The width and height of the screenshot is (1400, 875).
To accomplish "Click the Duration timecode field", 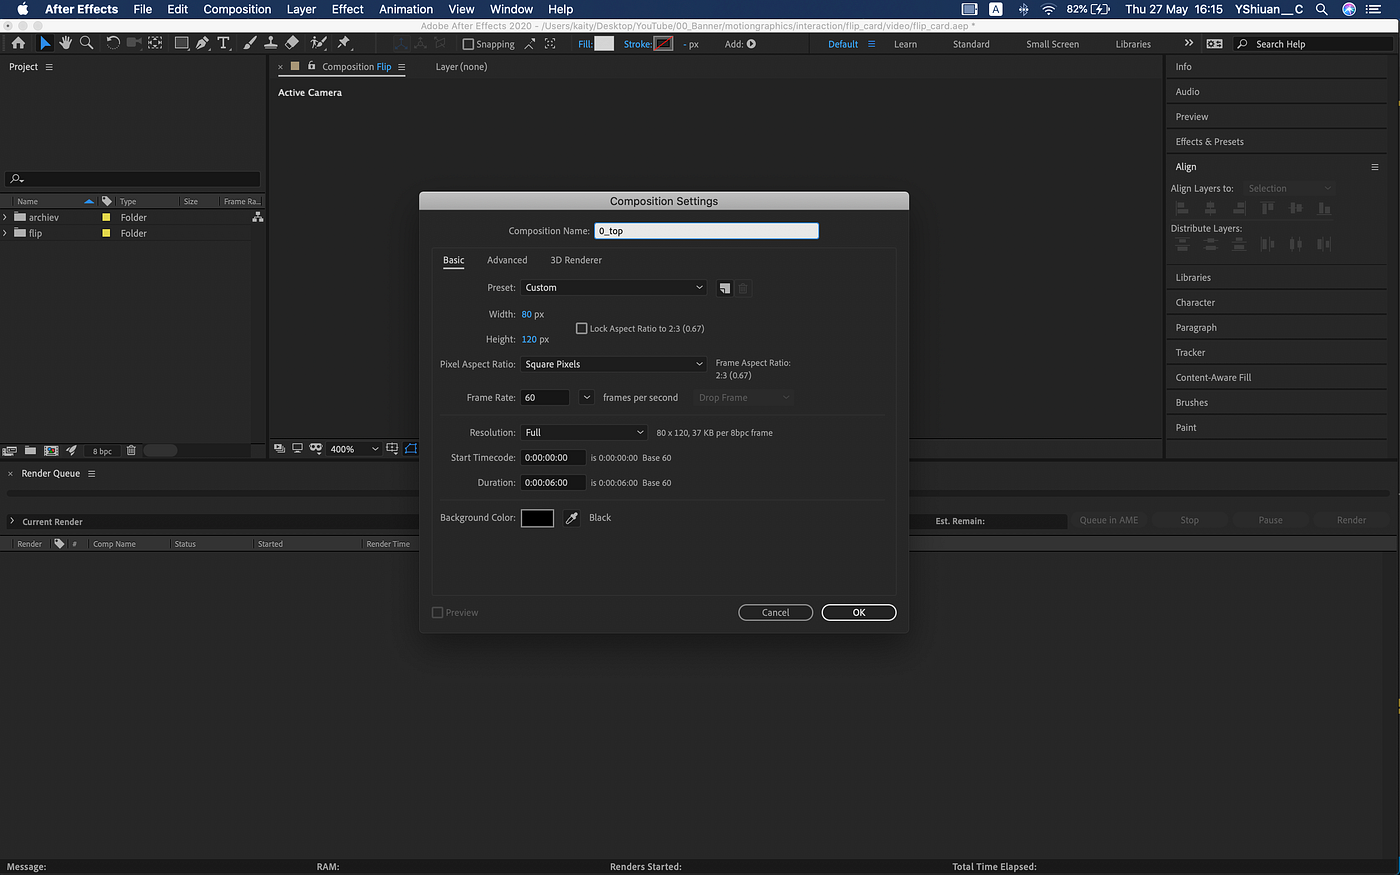I will (553, 483).
